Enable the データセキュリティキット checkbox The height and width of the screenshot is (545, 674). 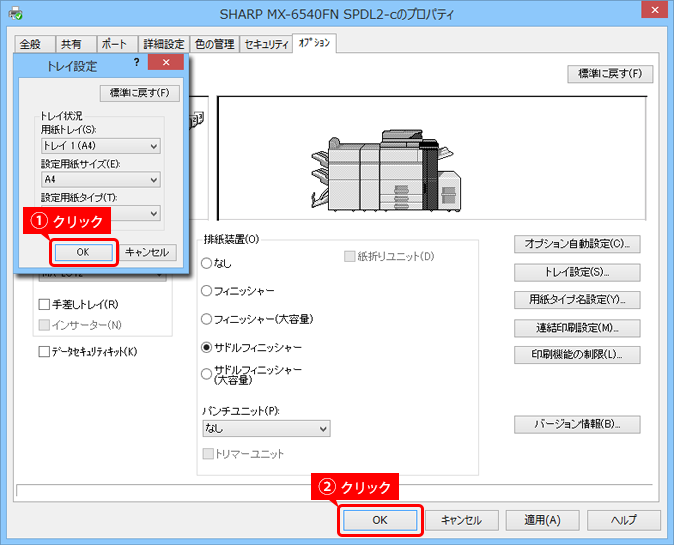tap(44, 352)
